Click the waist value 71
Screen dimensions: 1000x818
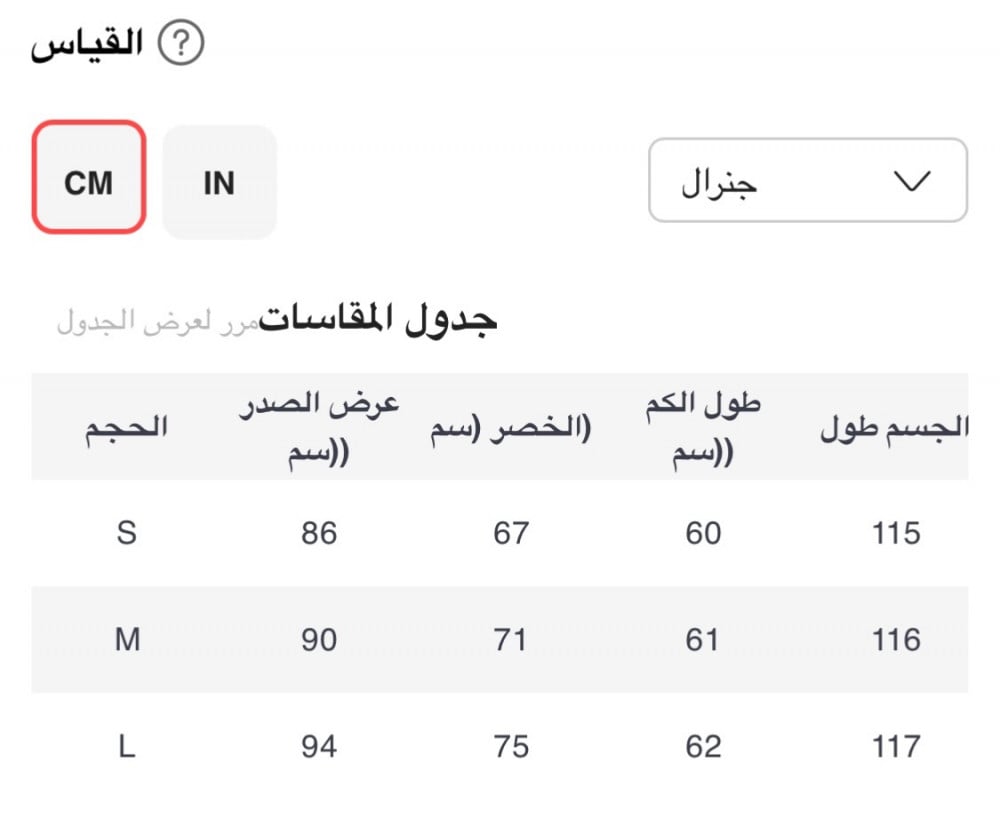[510, 639]
